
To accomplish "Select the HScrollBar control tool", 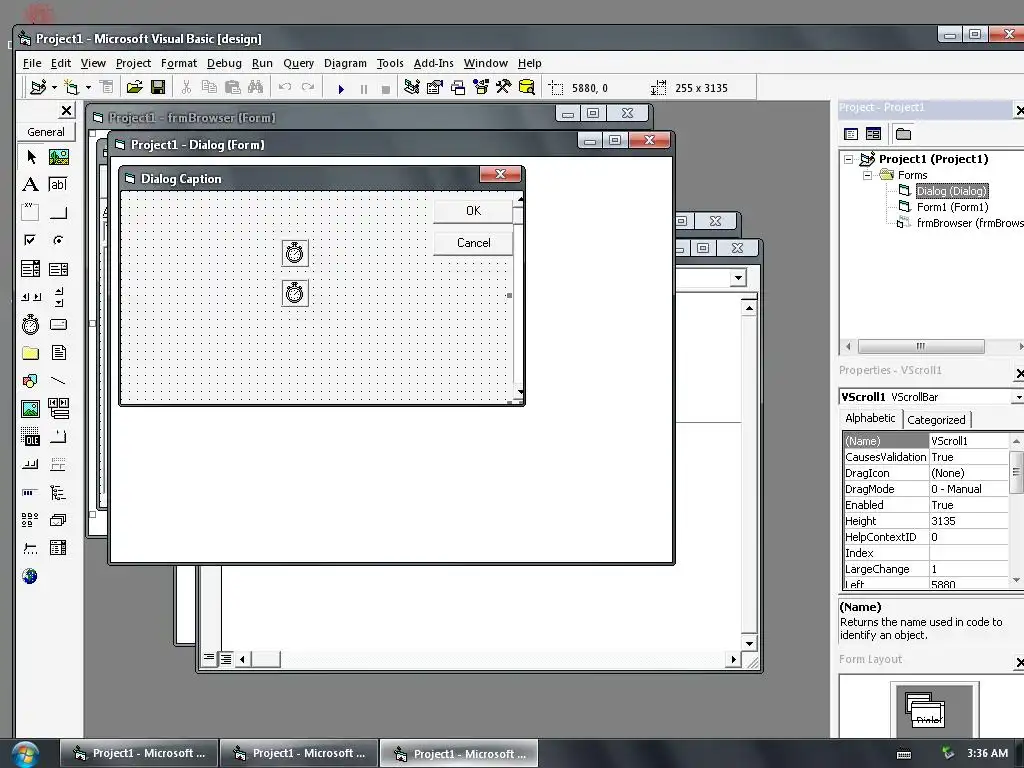I will point(31,296).
